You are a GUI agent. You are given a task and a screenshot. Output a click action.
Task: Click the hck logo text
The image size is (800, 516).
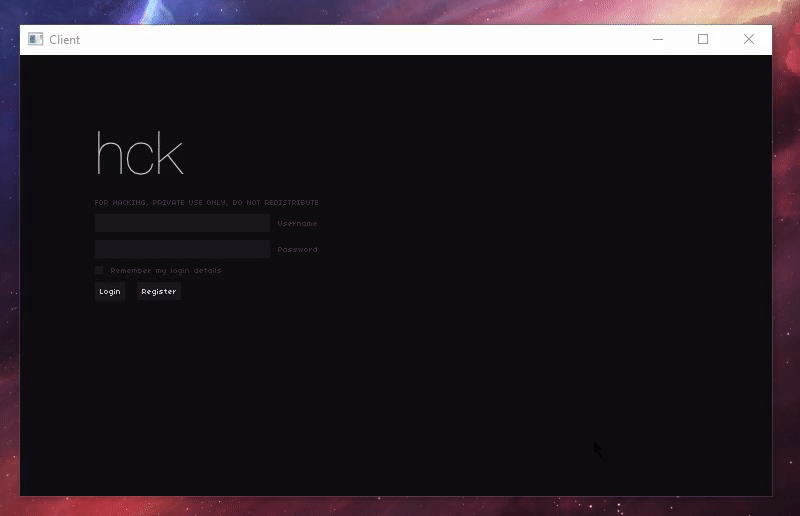tap(139, 154)
